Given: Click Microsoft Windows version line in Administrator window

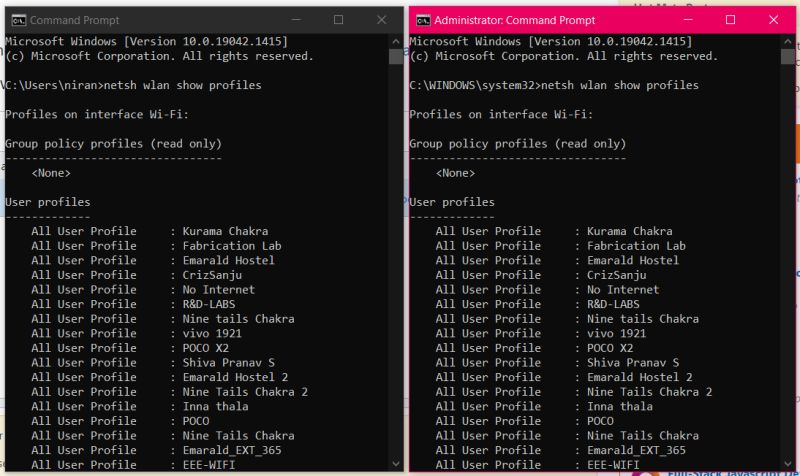Looking at the screenshot, I should pyautogui.click(x=551, y=41).
